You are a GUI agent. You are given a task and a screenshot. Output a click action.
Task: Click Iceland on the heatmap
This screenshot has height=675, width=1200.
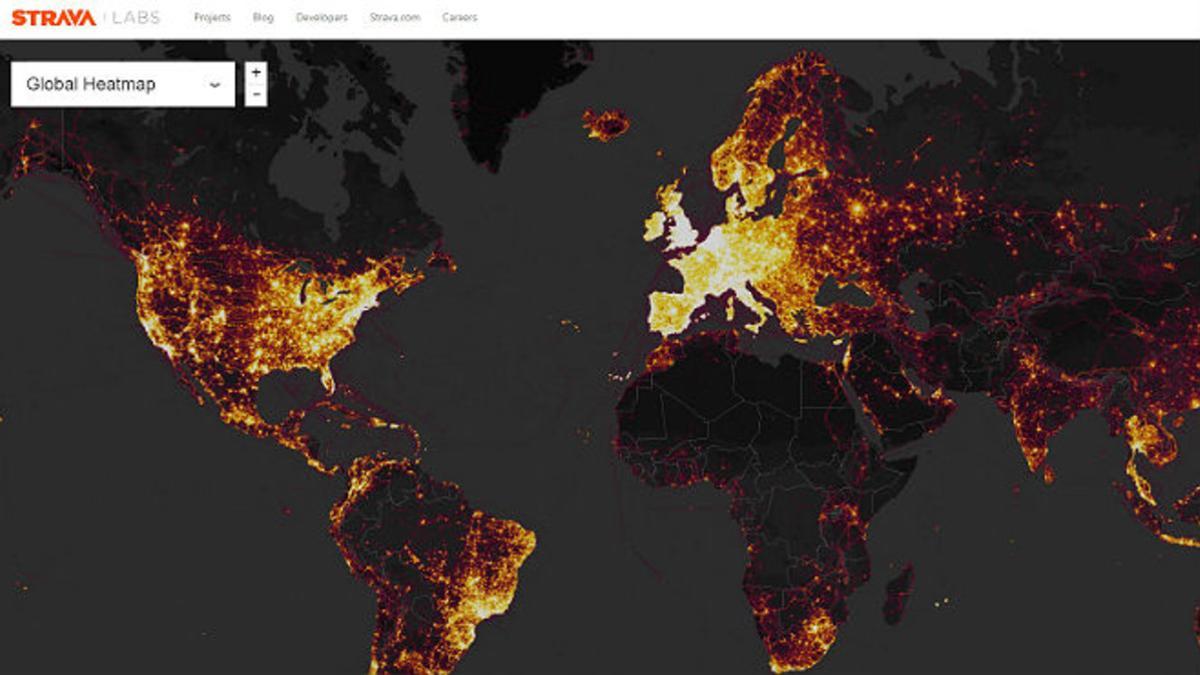click(x=606, y=124)
